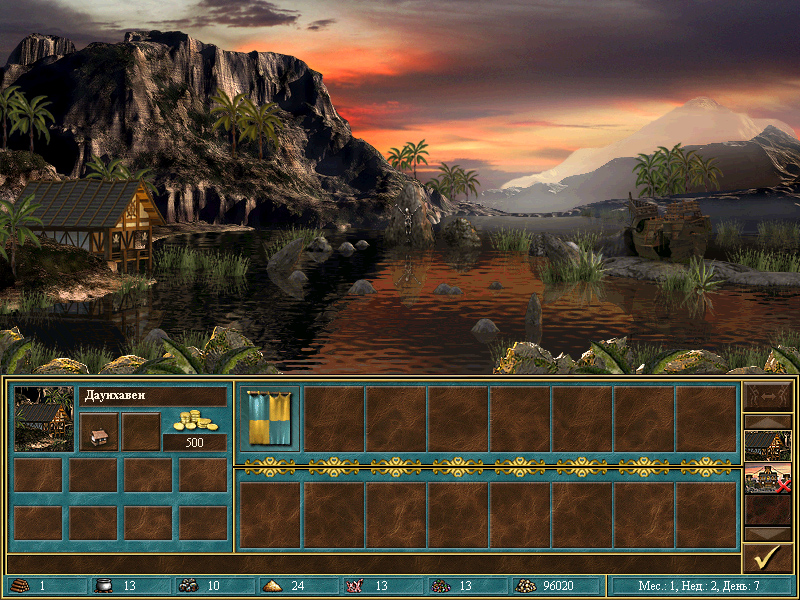Select the second town with the red X

point(768,479)
